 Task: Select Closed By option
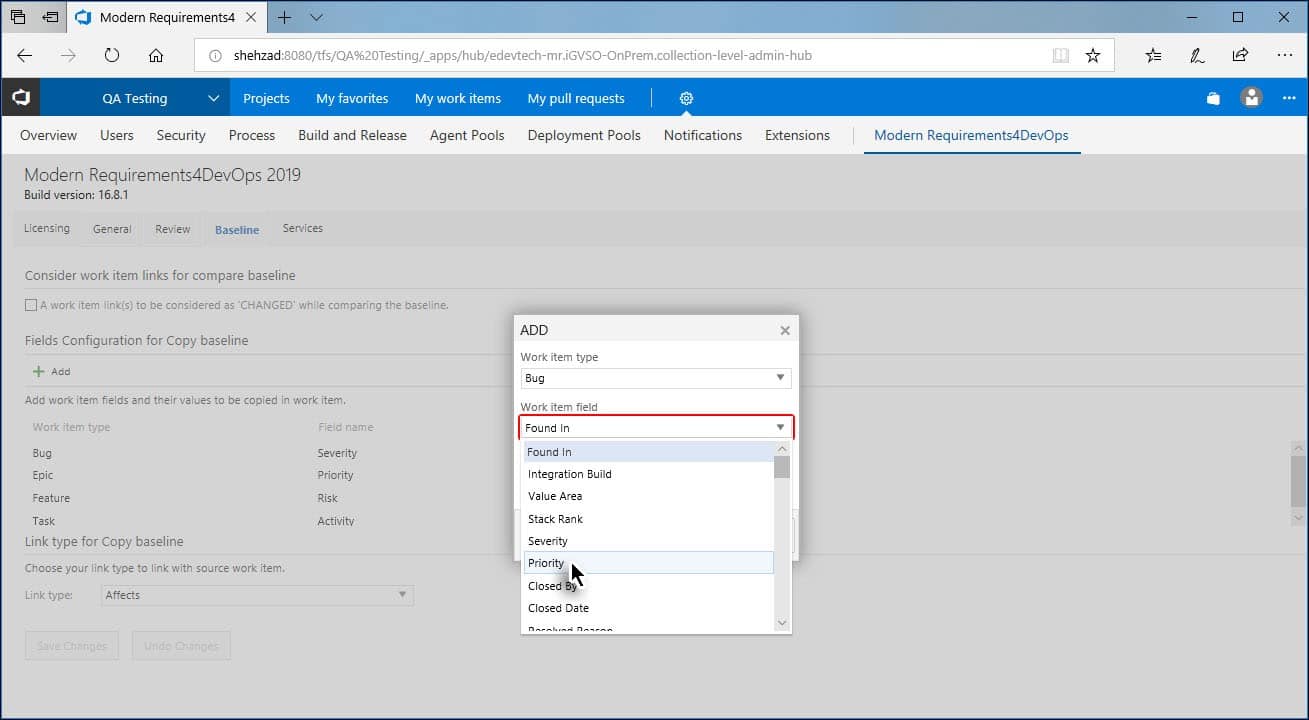click(x=648, y=586)
